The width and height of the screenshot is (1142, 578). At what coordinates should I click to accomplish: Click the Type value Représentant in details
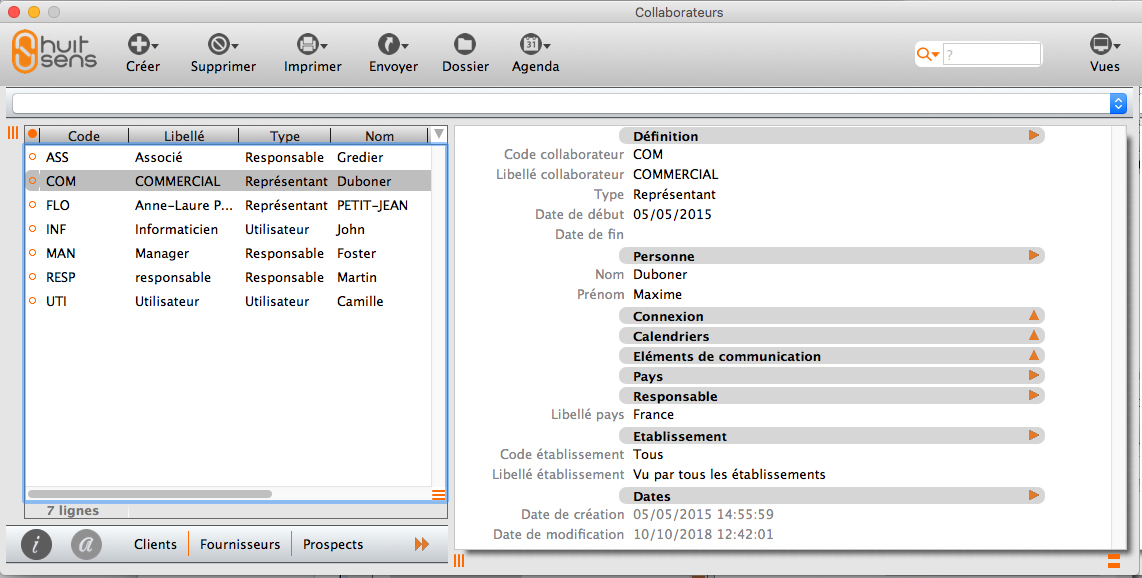pos(674,194)
